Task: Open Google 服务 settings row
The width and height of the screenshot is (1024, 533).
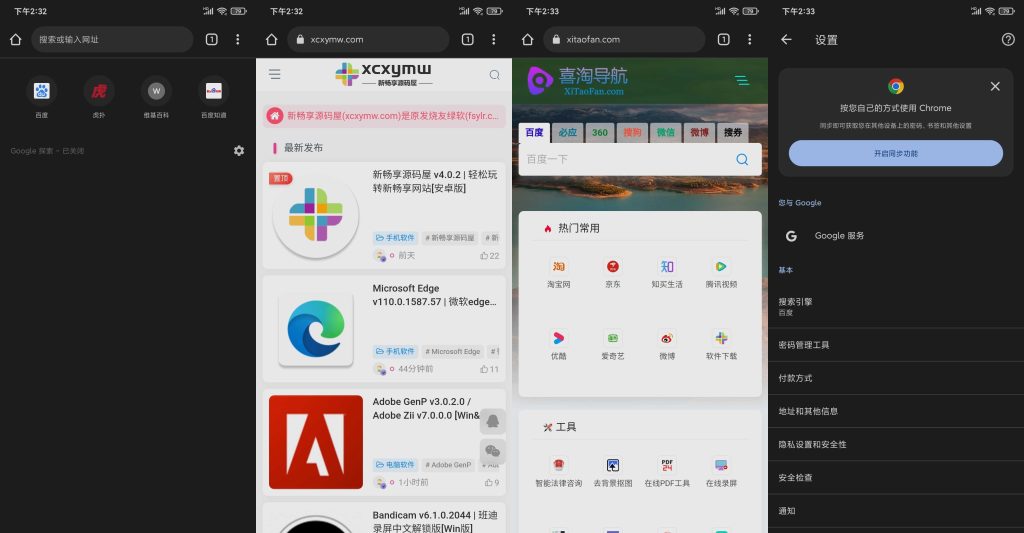Action: point(896,236)
